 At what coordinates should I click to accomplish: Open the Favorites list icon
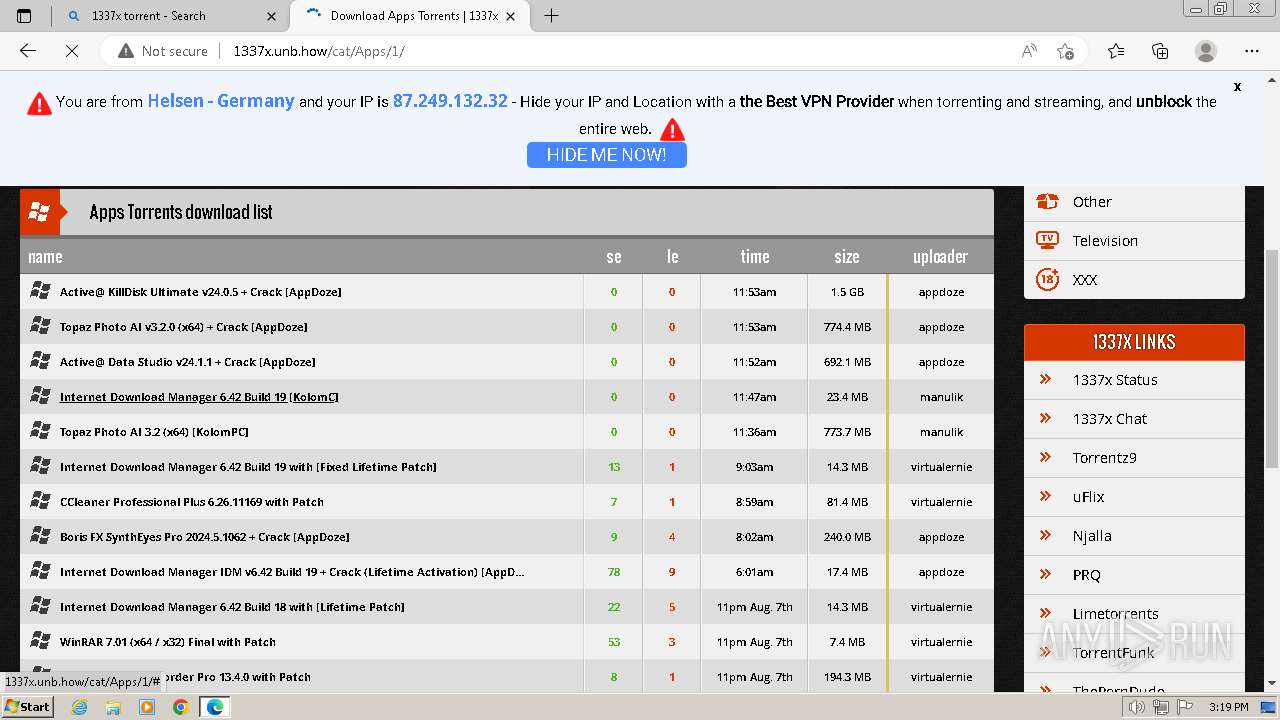pyautogui.click(x=1116, y=51)
